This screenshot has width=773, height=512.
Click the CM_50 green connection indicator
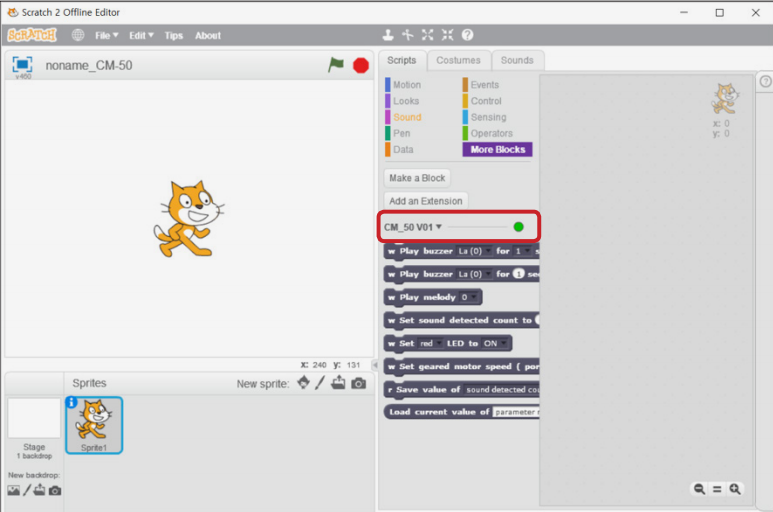click(x=518, y=227)
